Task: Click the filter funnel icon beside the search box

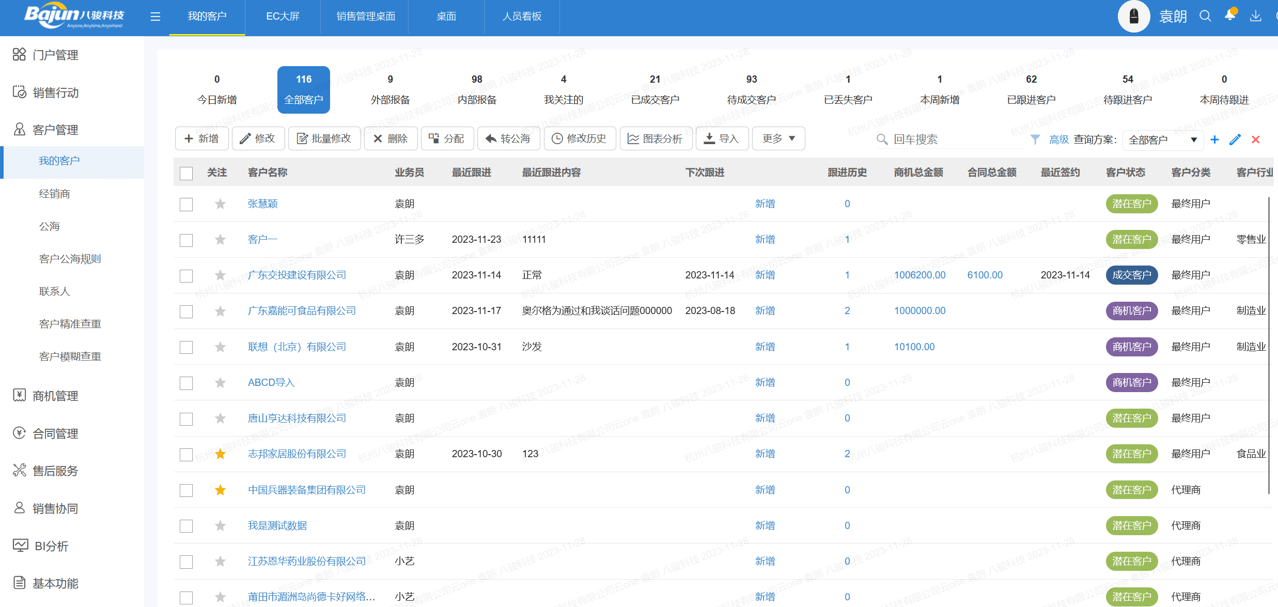Action: point(1035,139)
